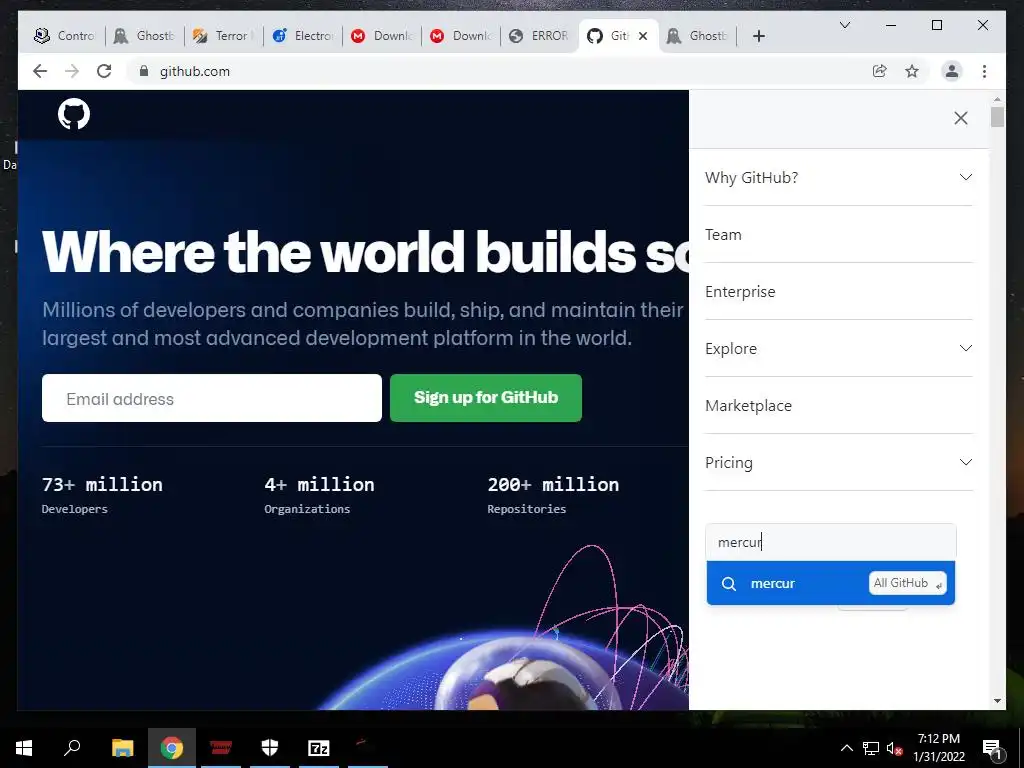Open Windows Security shield taskbar icon
Image resolution: width=1024 pixels, height=768 pixels.
tap(270, 748)
